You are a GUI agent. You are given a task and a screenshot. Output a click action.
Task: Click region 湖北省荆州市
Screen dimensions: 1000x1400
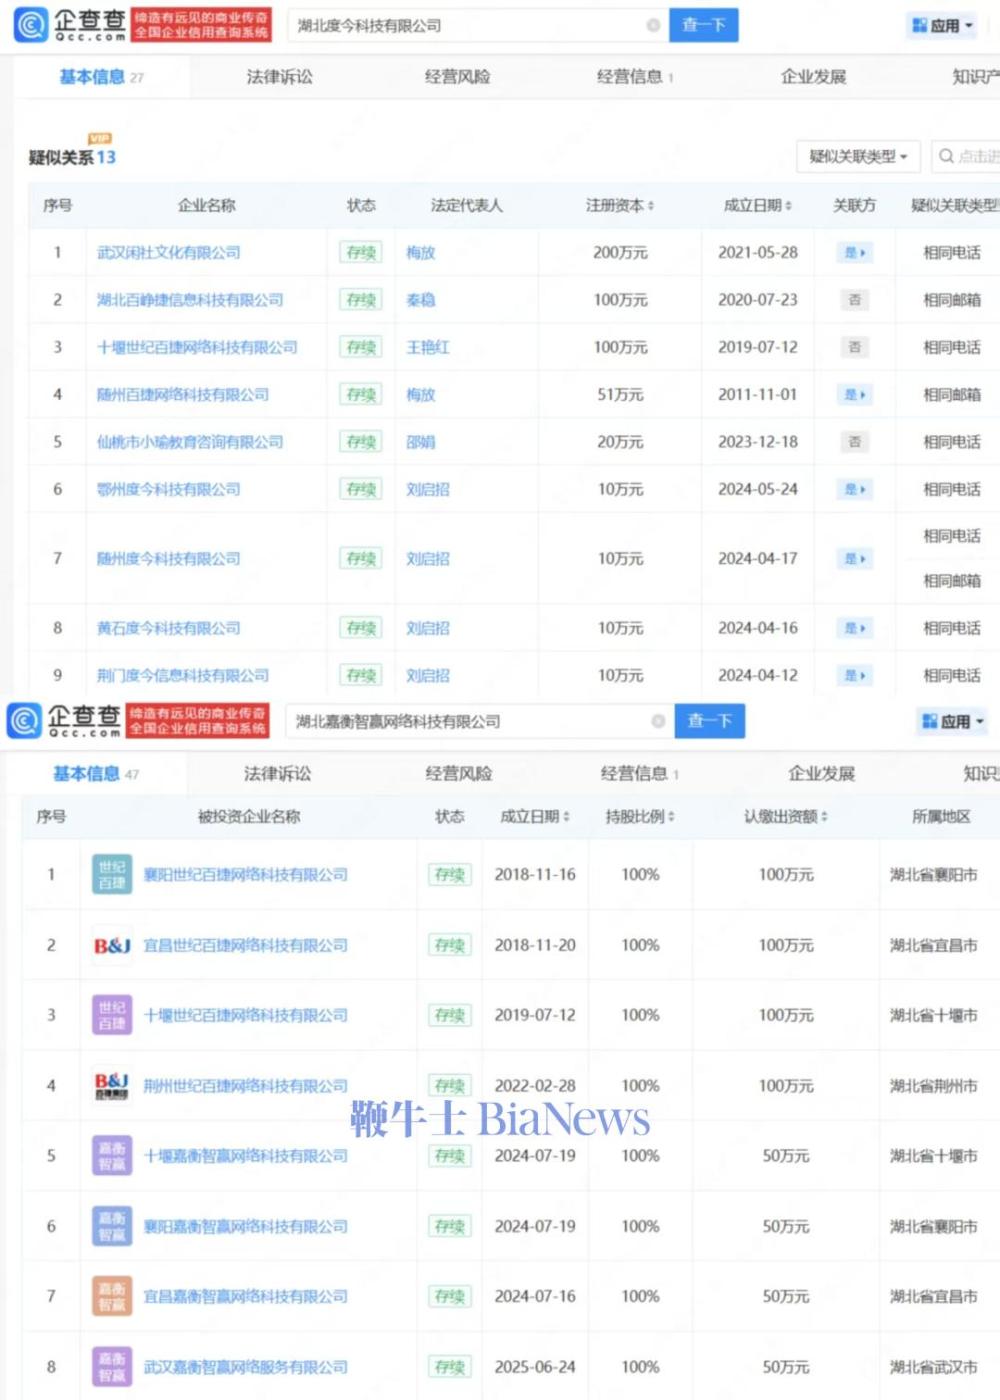click(934, 1085)
